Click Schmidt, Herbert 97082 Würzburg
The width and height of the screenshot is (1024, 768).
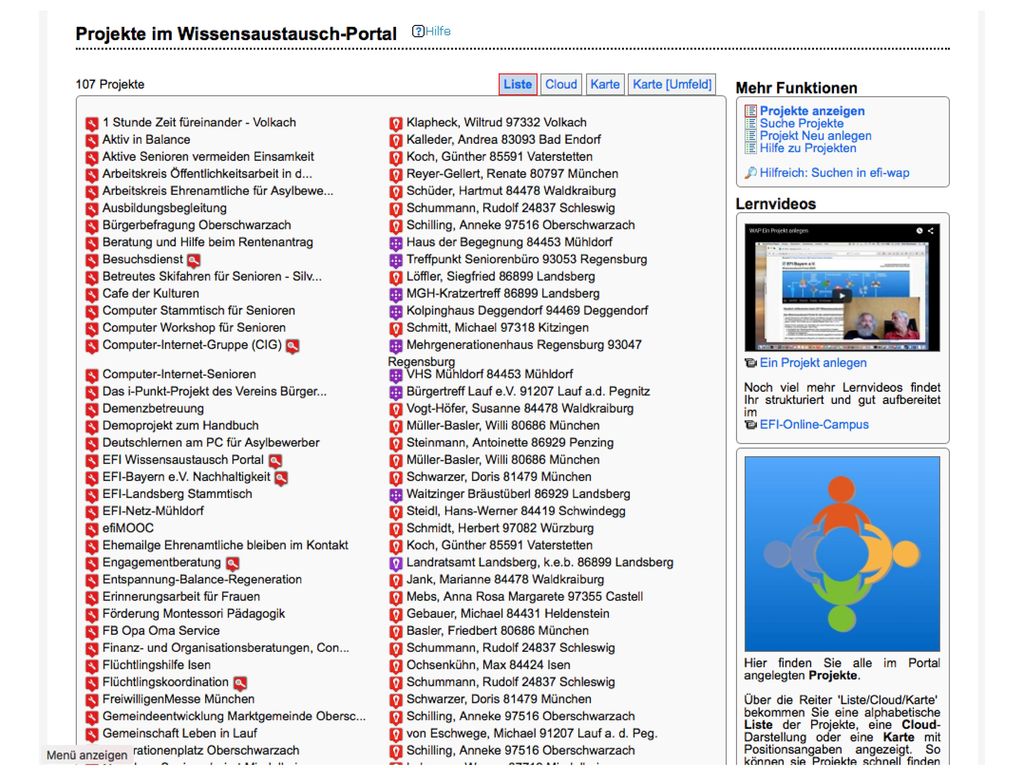(x=500, y=528)
